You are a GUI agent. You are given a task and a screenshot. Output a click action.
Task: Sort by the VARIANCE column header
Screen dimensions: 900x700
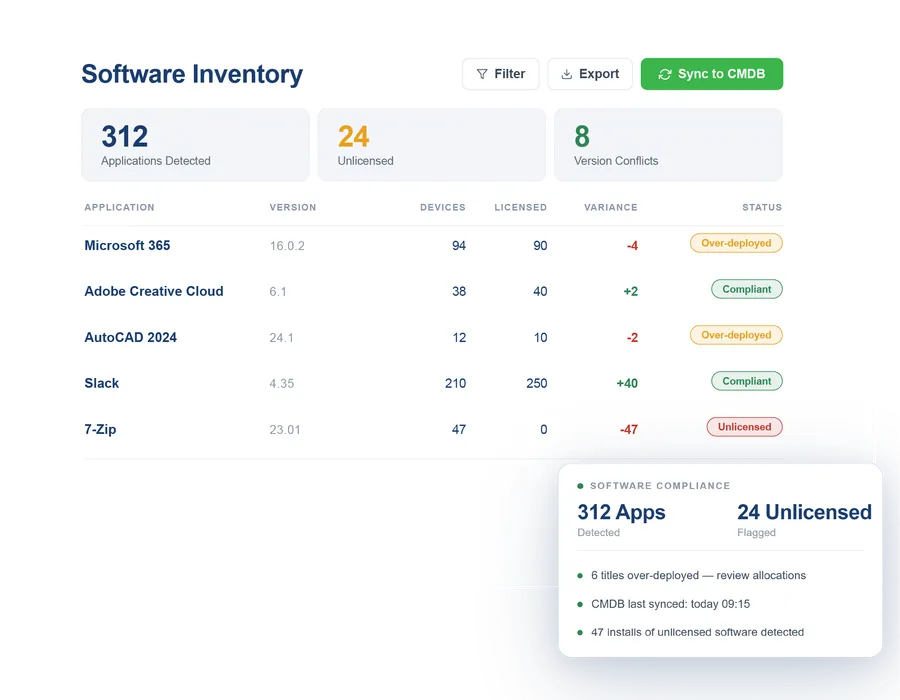pos(611,207)
